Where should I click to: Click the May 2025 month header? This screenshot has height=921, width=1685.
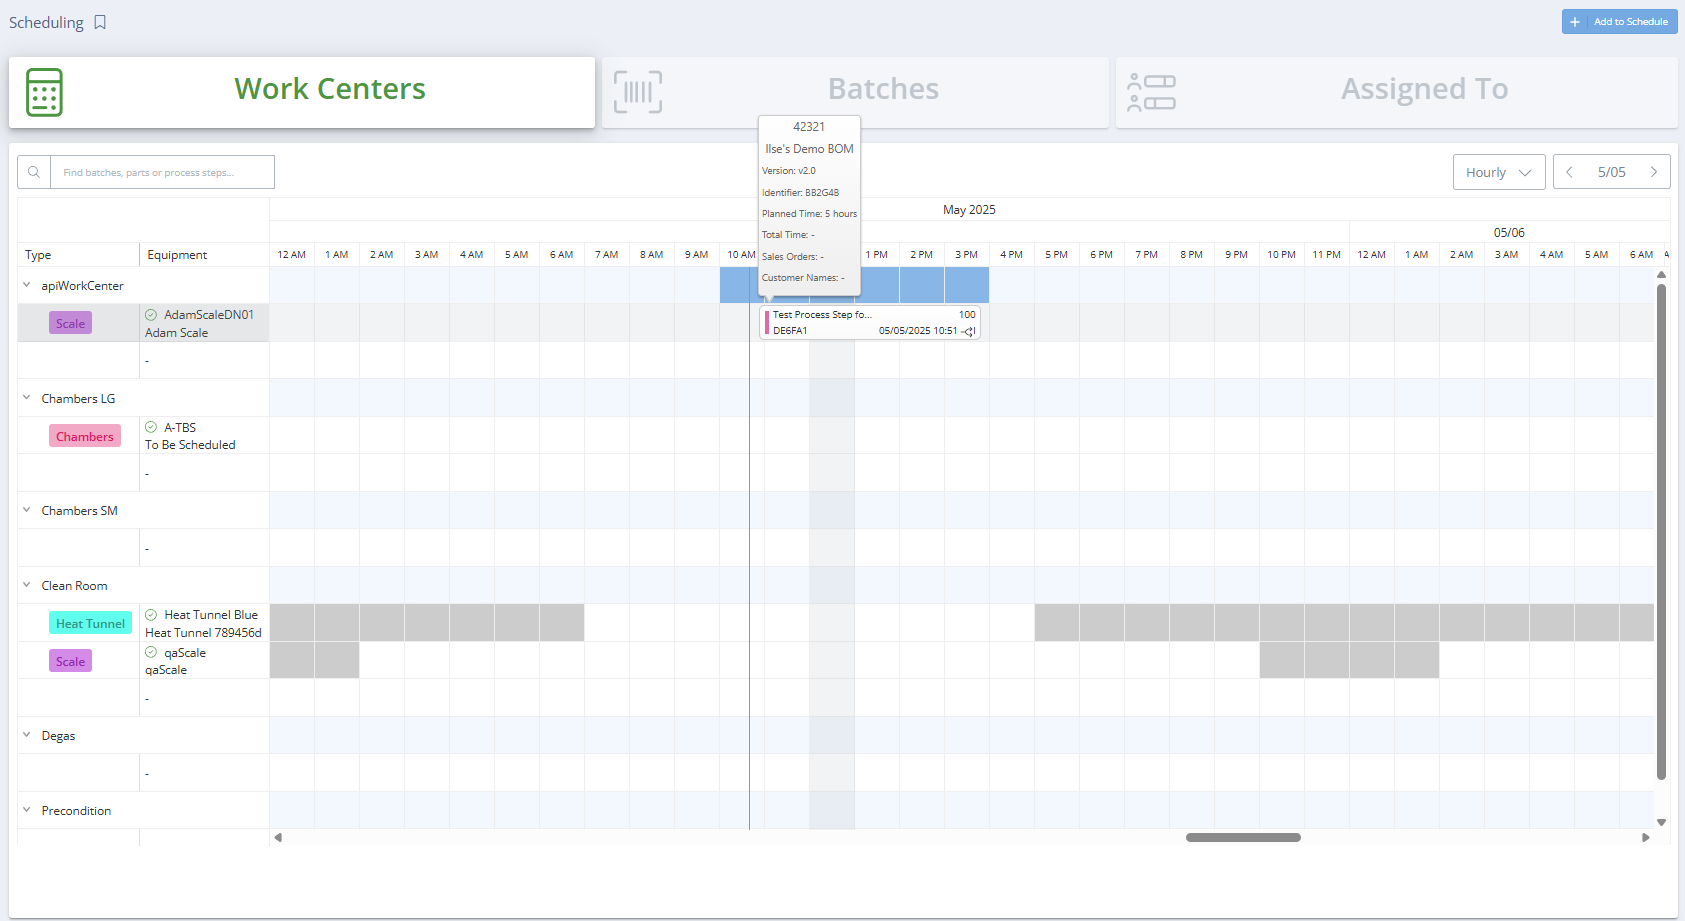(969, 210)
